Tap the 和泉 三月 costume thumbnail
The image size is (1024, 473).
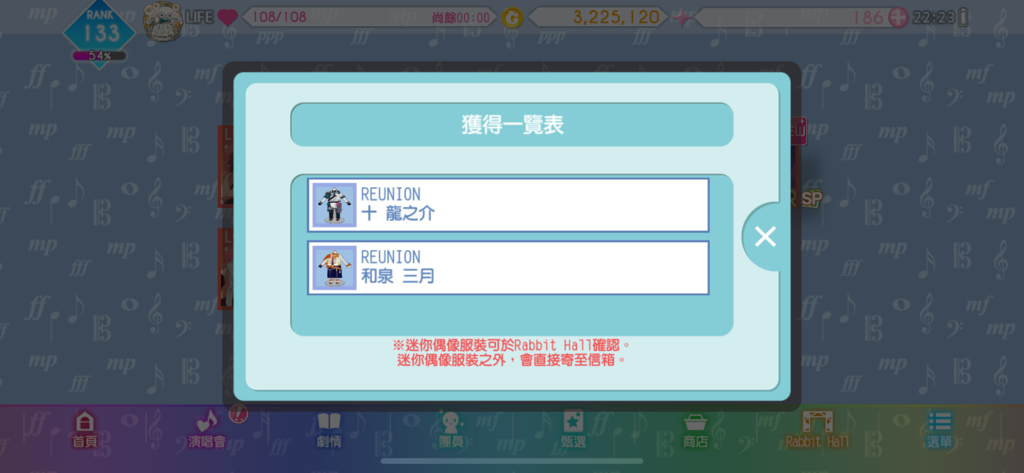tap(334, 268)
